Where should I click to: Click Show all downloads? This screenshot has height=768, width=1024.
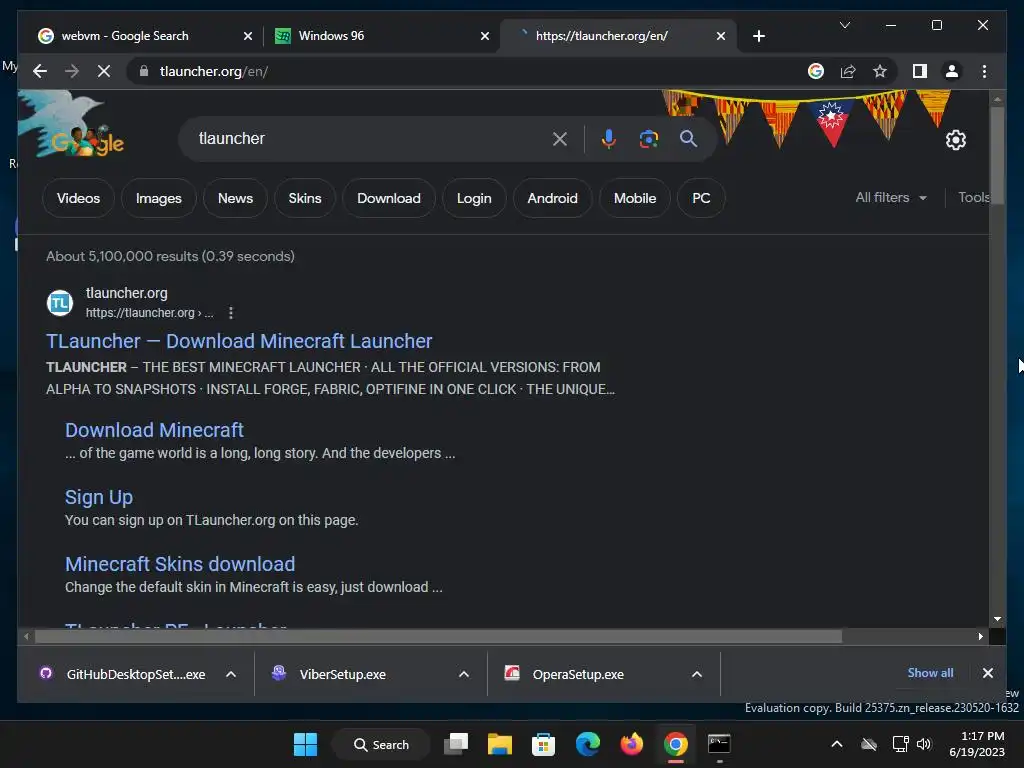tap(930, 673)
